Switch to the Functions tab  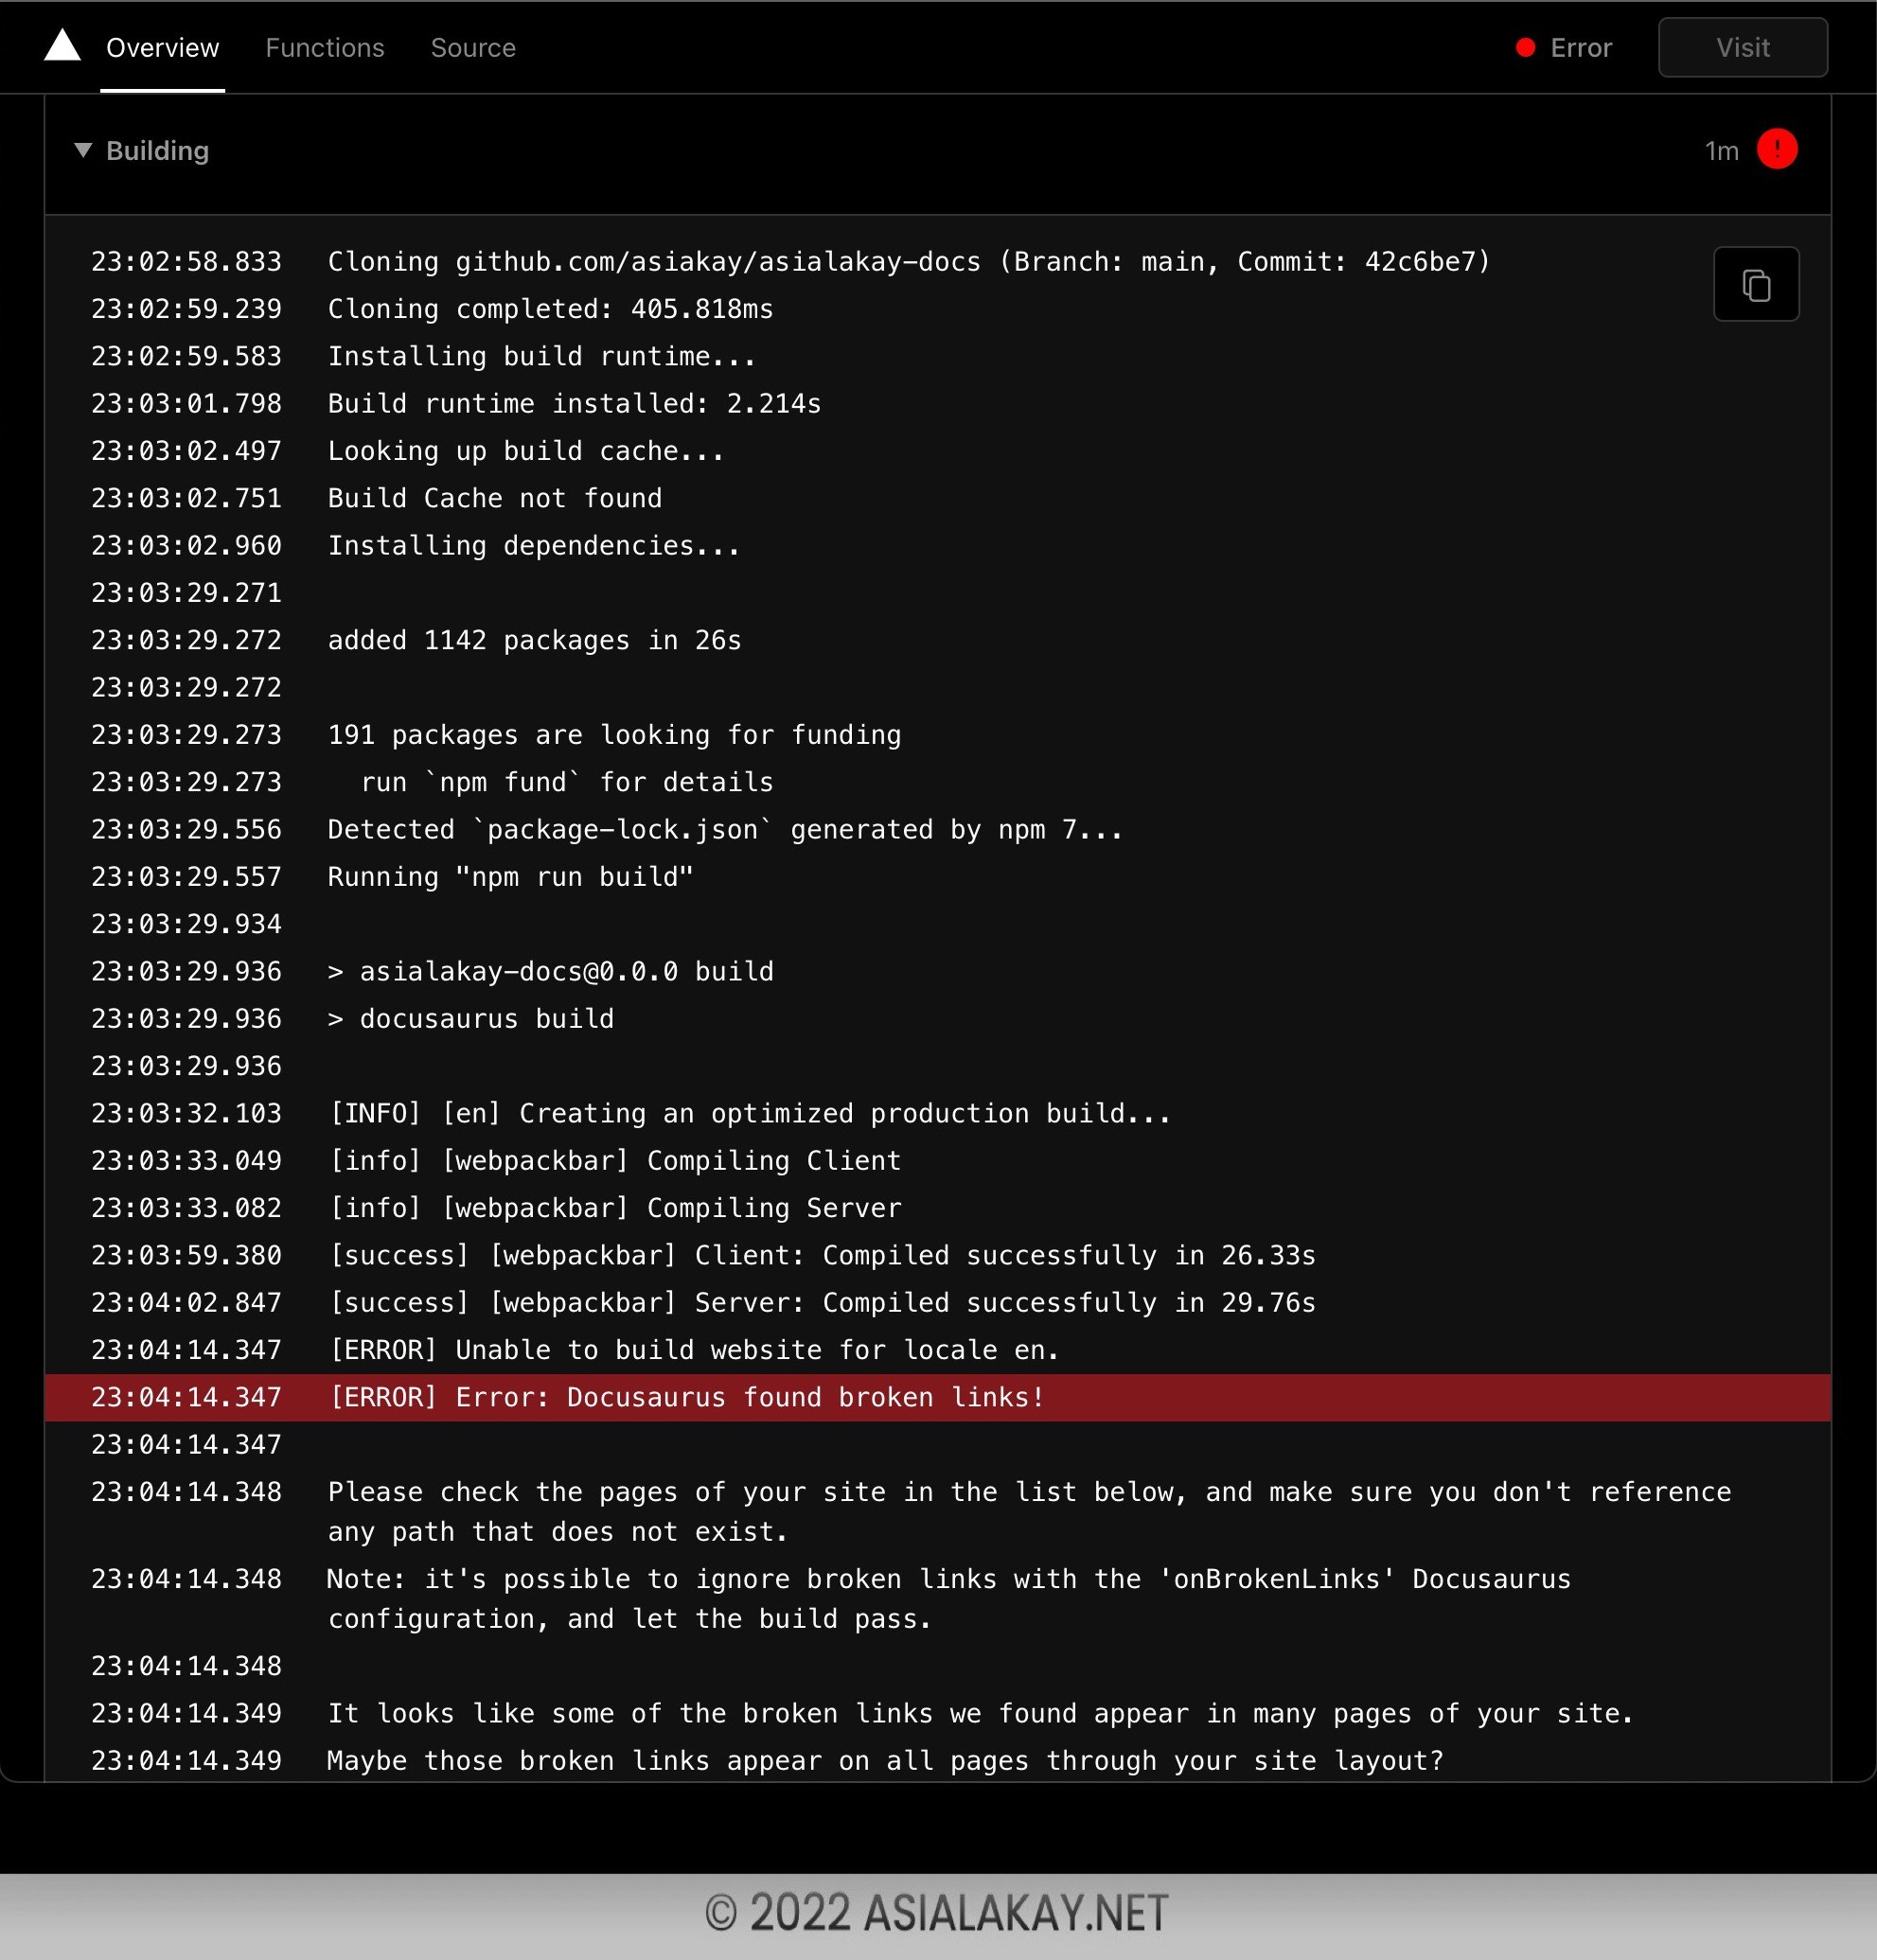pos(324,48)
